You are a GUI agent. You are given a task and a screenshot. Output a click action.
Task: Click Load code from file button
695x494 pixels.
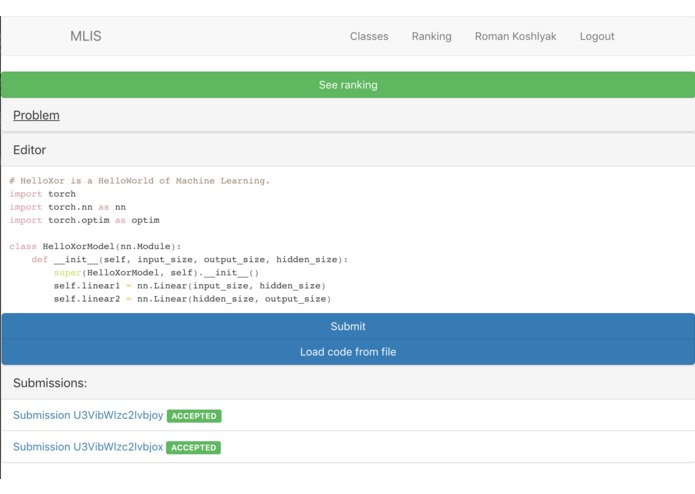tap(348, 352)
